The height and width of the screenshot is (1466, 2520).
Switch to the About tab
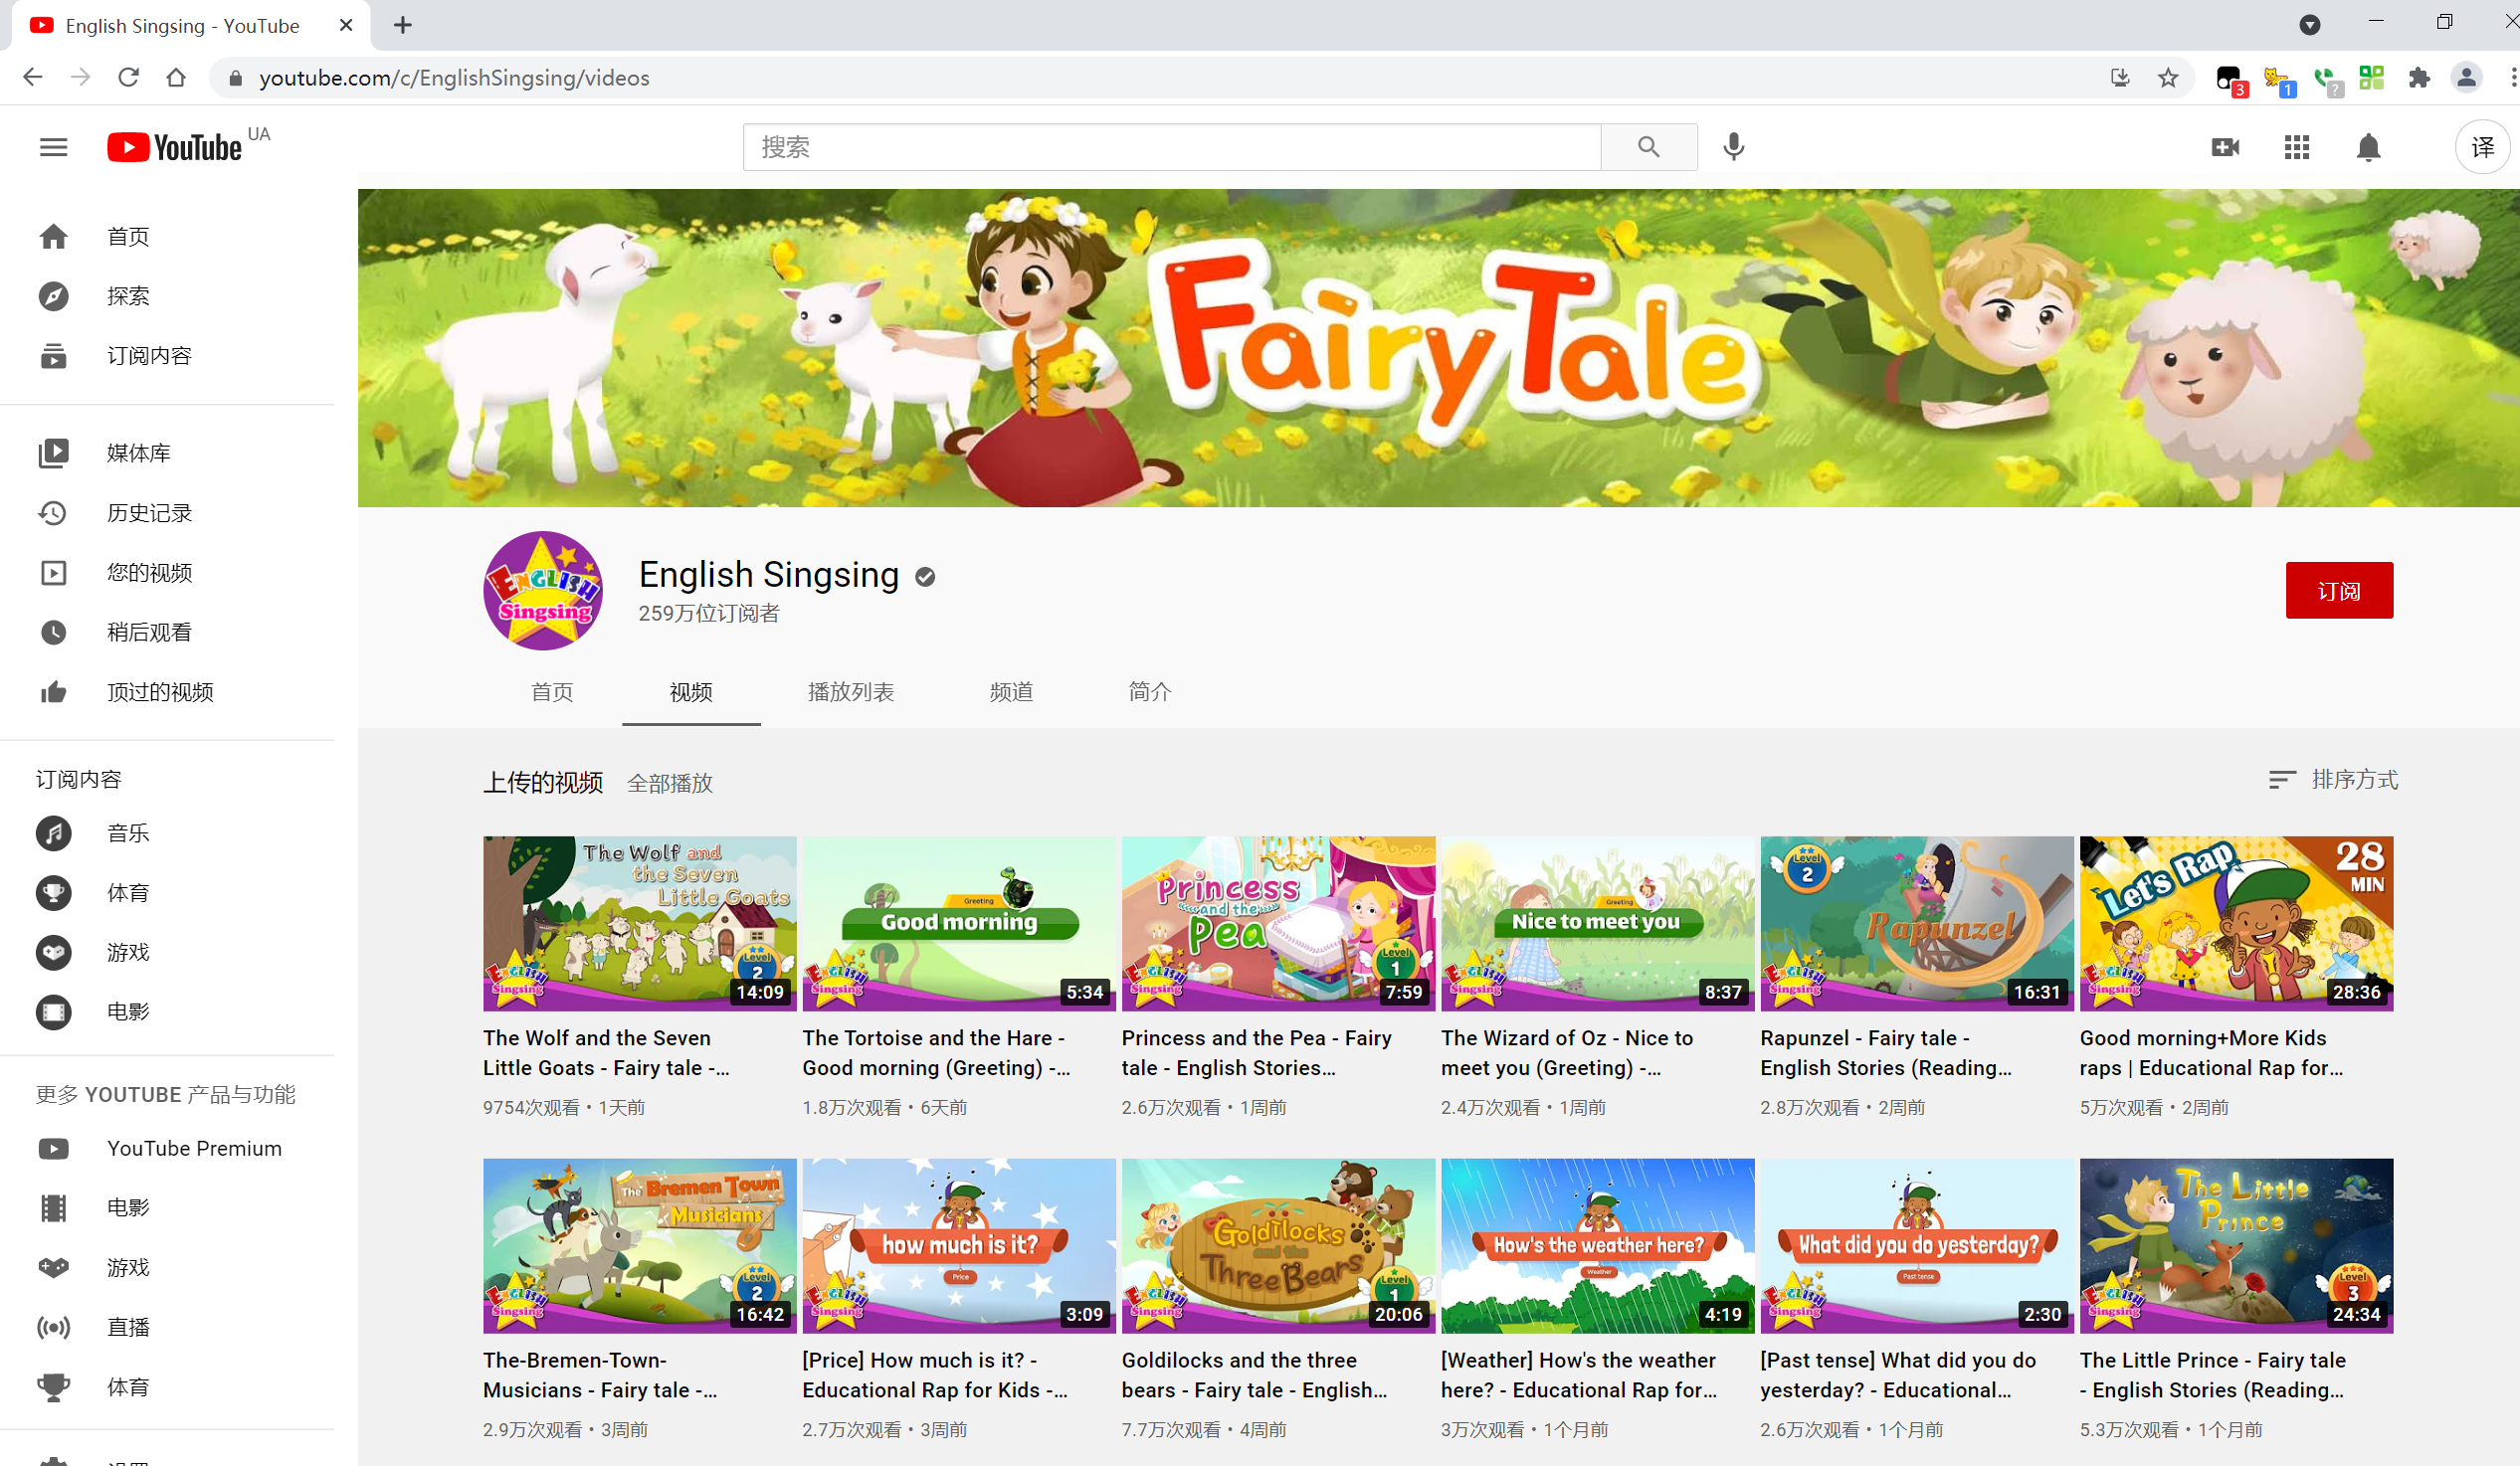pyautogui.click(x=1149, y=692)
